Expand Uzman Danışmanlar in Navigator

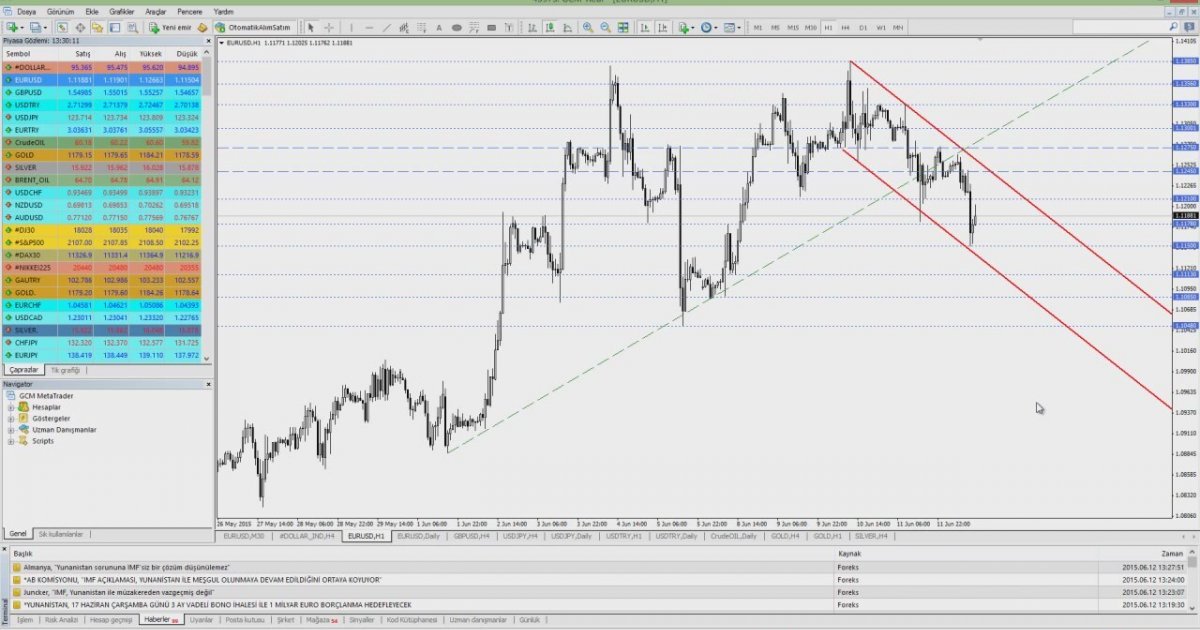[11, 429]
